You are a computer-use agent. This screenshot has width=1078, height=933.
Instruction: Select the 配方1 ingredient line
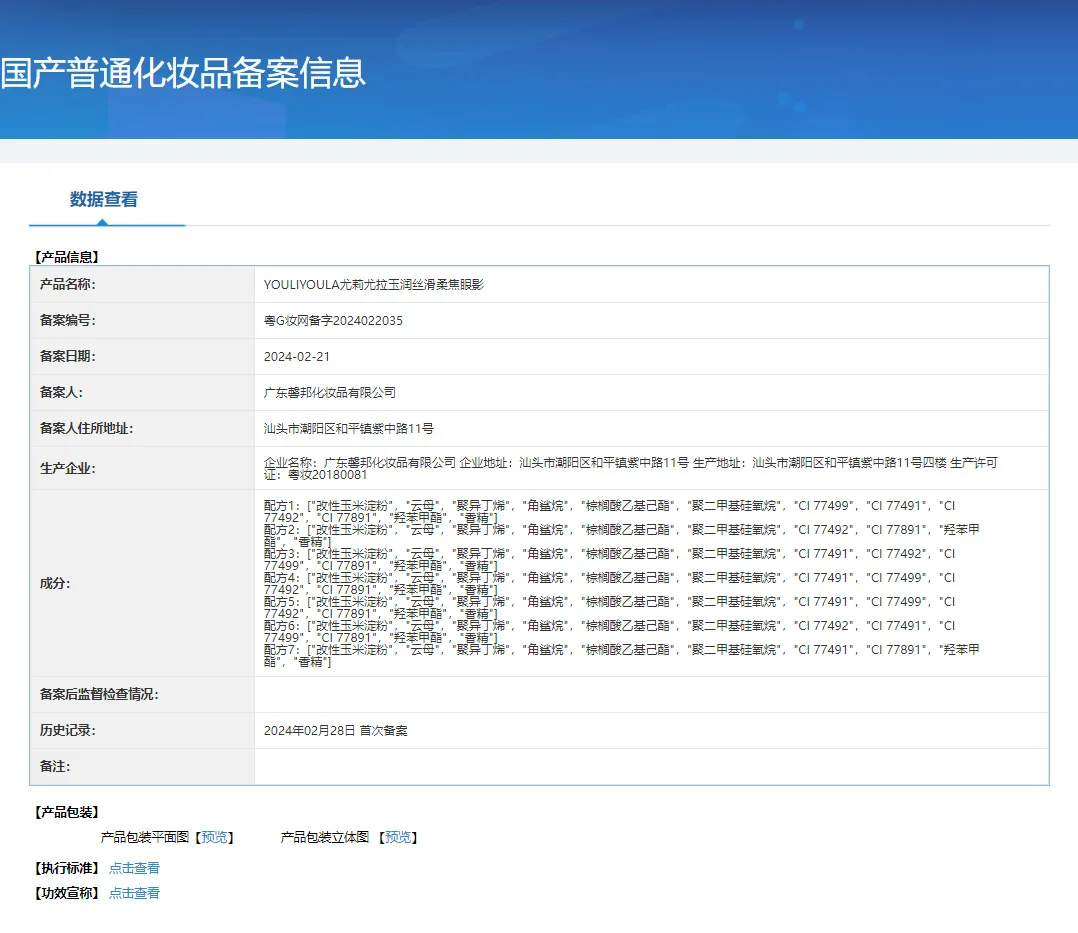pyautogui.click(x=609, y=512)
